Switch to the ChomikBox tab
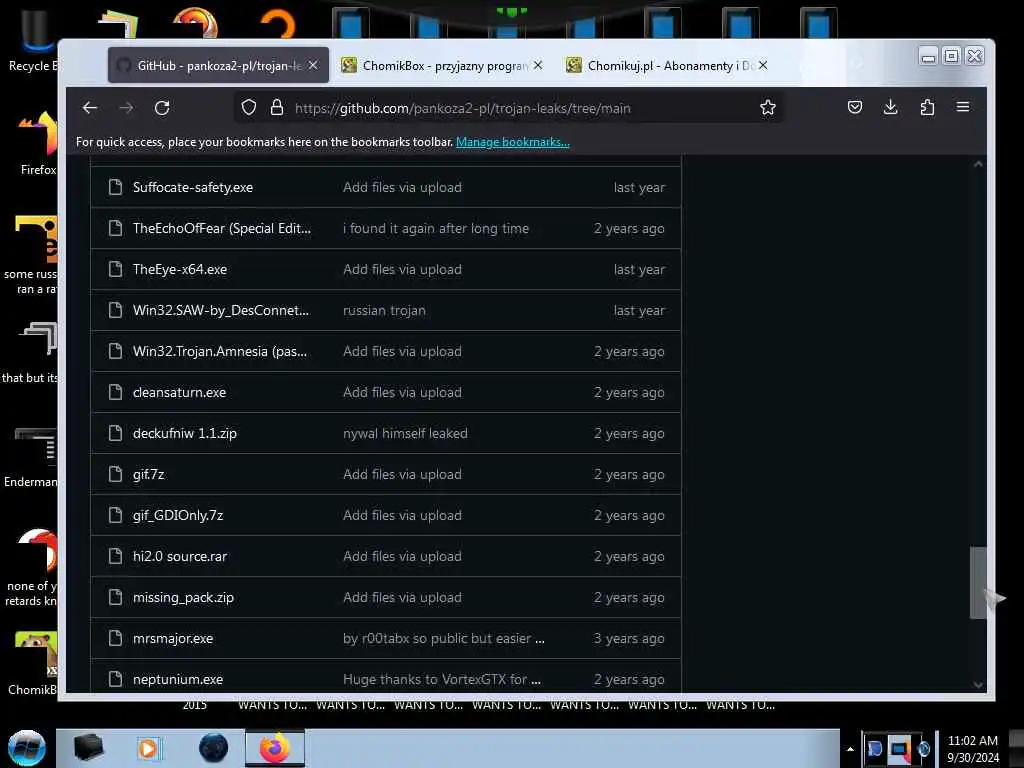This screenshot has width=1024, height=768. (441, 65)
